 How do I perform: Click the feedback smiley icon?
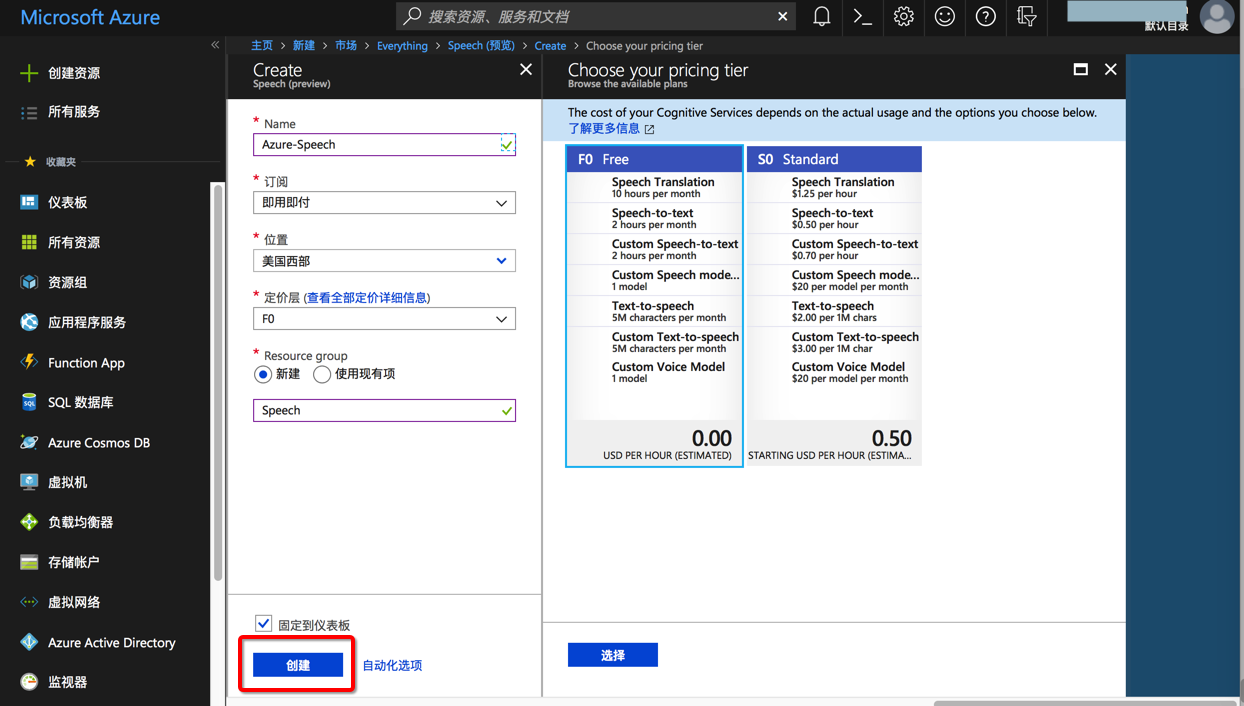tap(945, 17)
